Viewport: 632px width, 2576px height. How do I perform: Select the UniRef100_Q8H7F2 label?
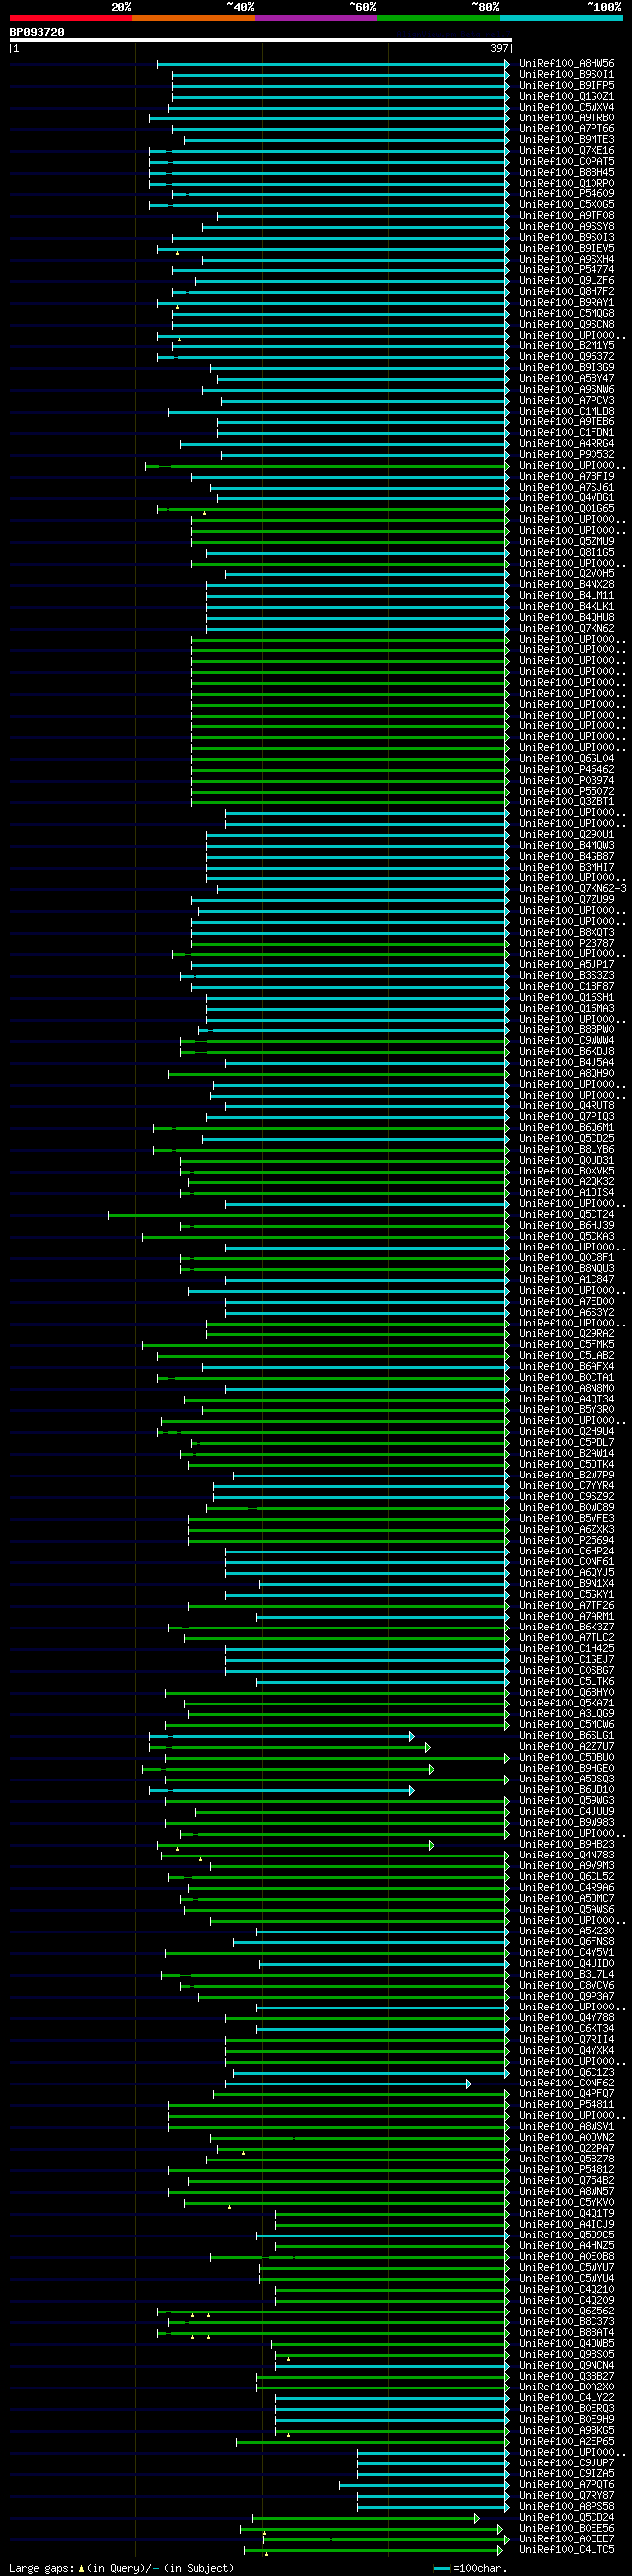[x=567, y=292]
